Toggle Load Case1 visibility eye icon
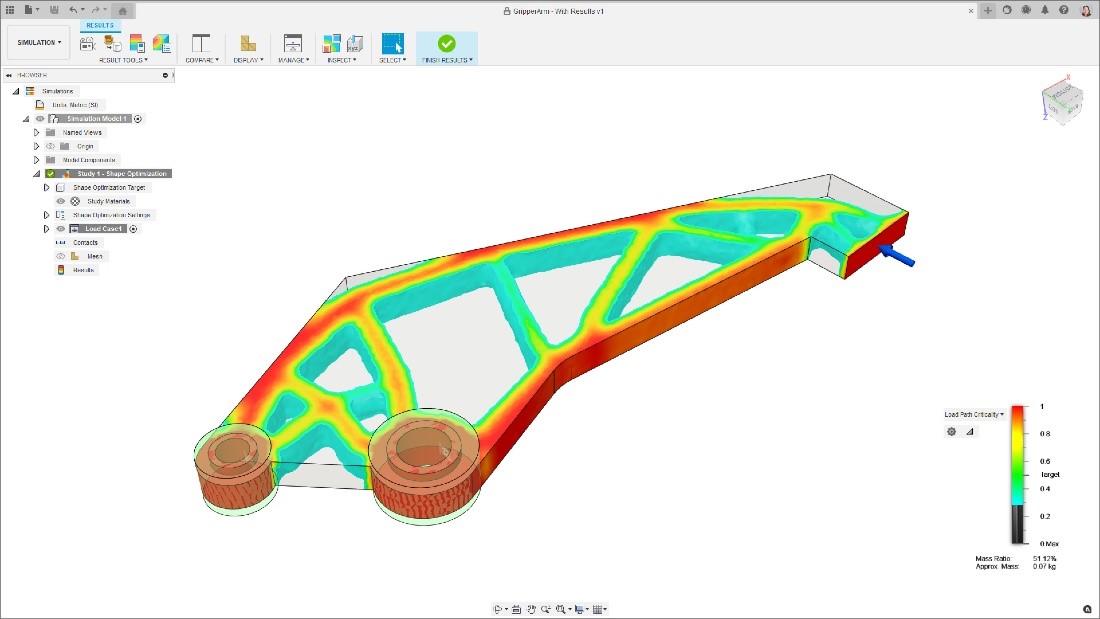 pos(59,227)
